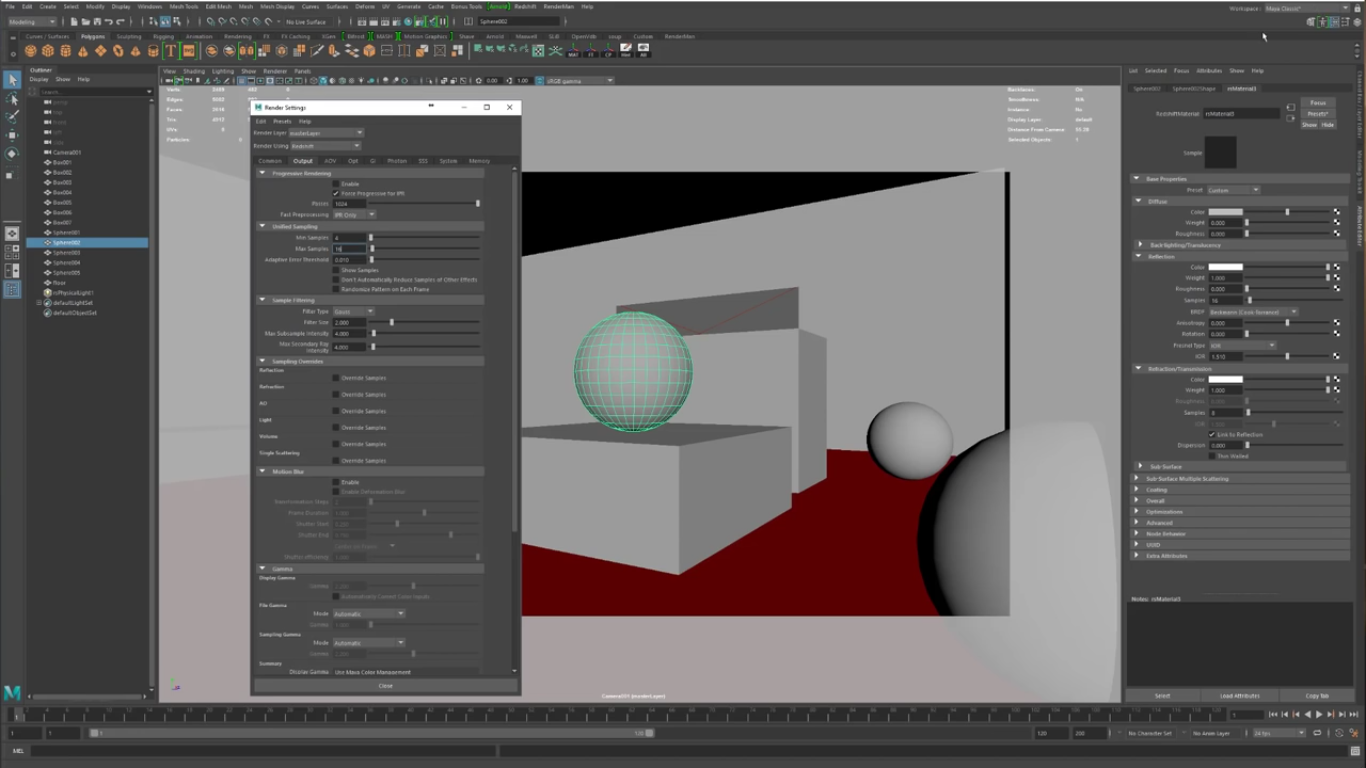Click the Presets button in Attribute Editor
The image size is (1366, 768).
(x=1318, y=114)
